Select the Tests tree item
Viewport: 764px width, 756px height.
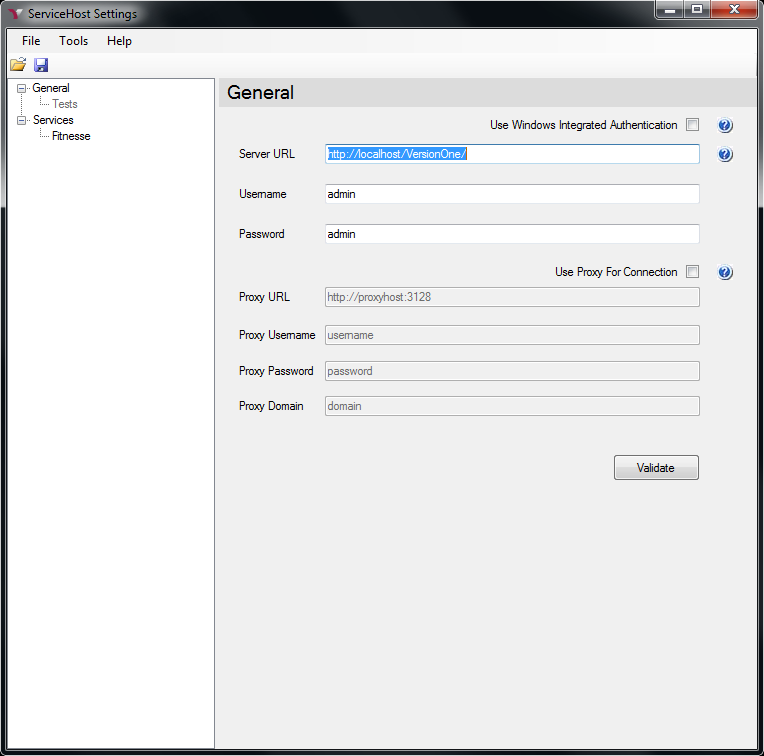(x=65, y=104)
